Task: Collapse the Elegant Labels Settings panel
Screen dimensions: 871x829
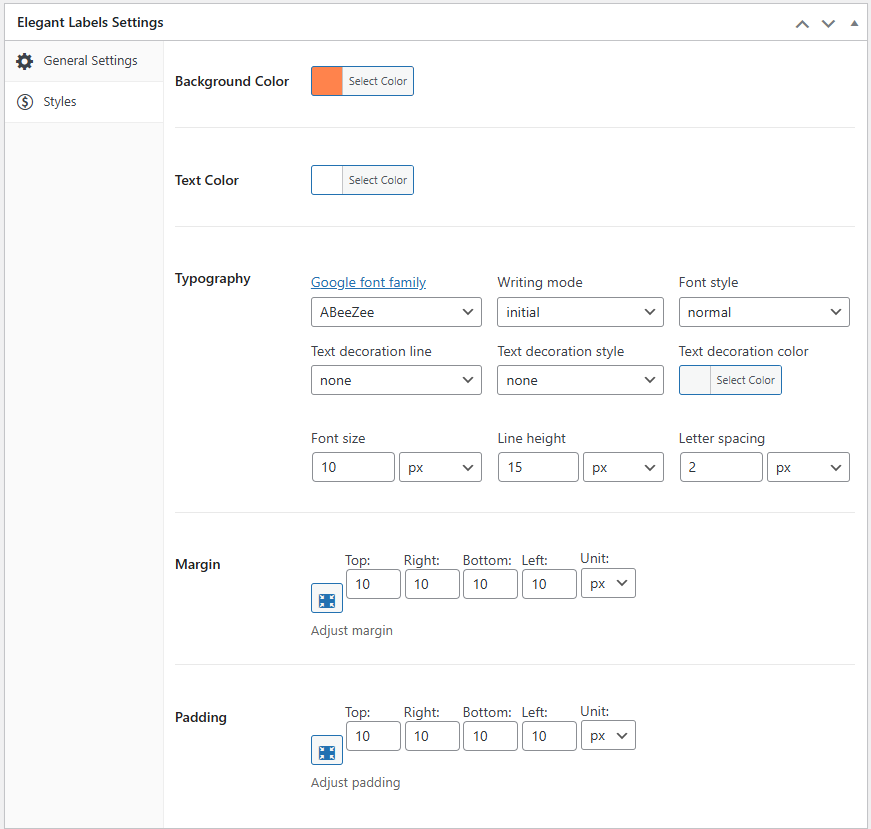Action: [x=853, y=23]
